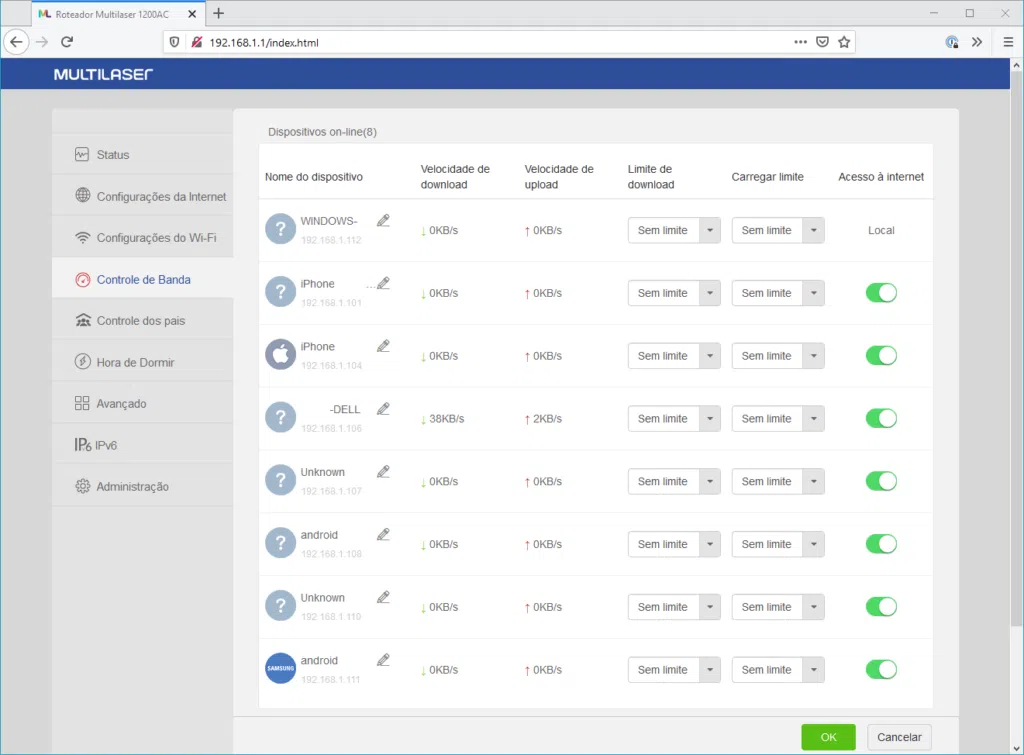Bookmark this page with the star icon

pos(844,42)
